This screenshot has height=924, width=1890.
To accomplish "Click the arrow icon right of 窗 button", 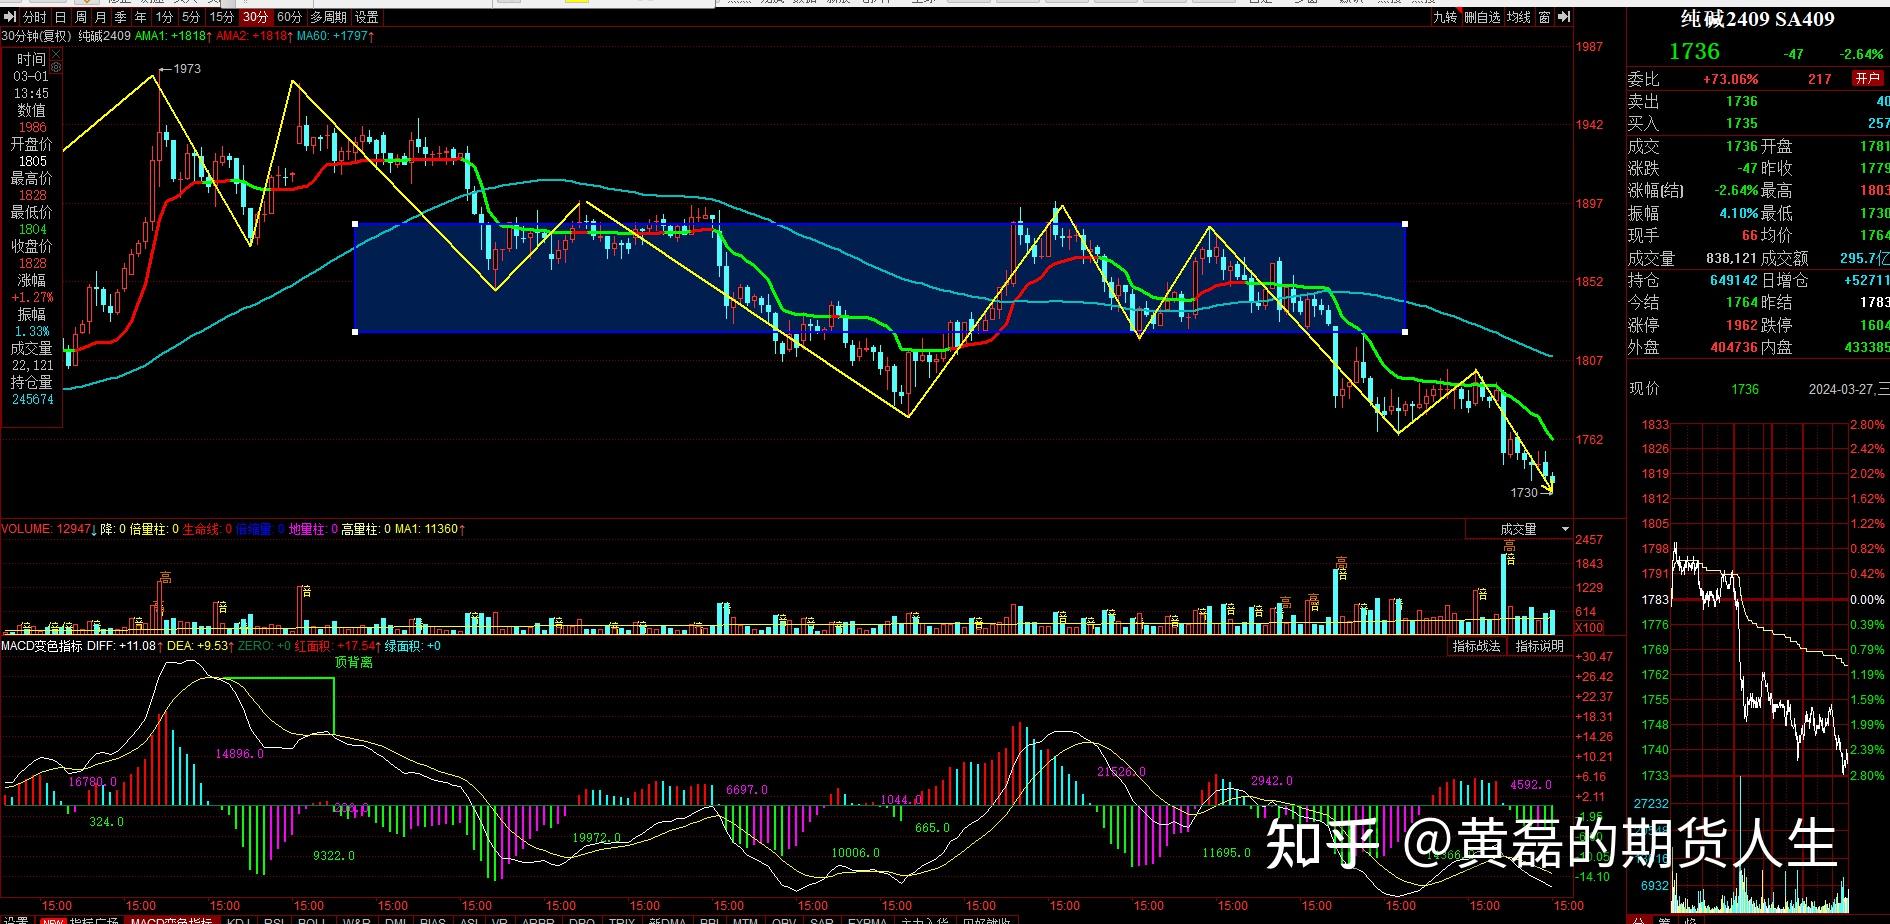I will tap(1565, 17).
